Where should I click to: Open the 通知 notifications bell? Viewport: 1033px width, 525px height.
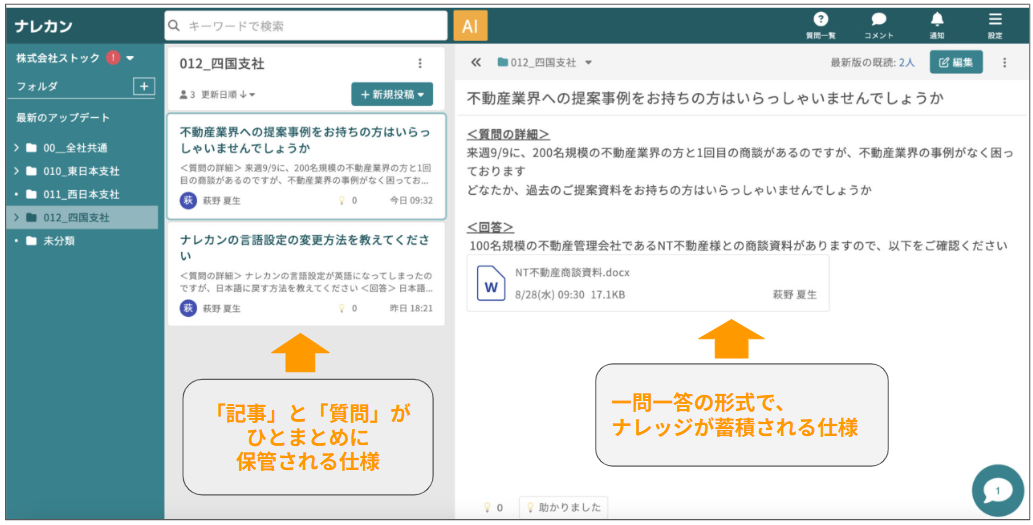coord(937,26)
